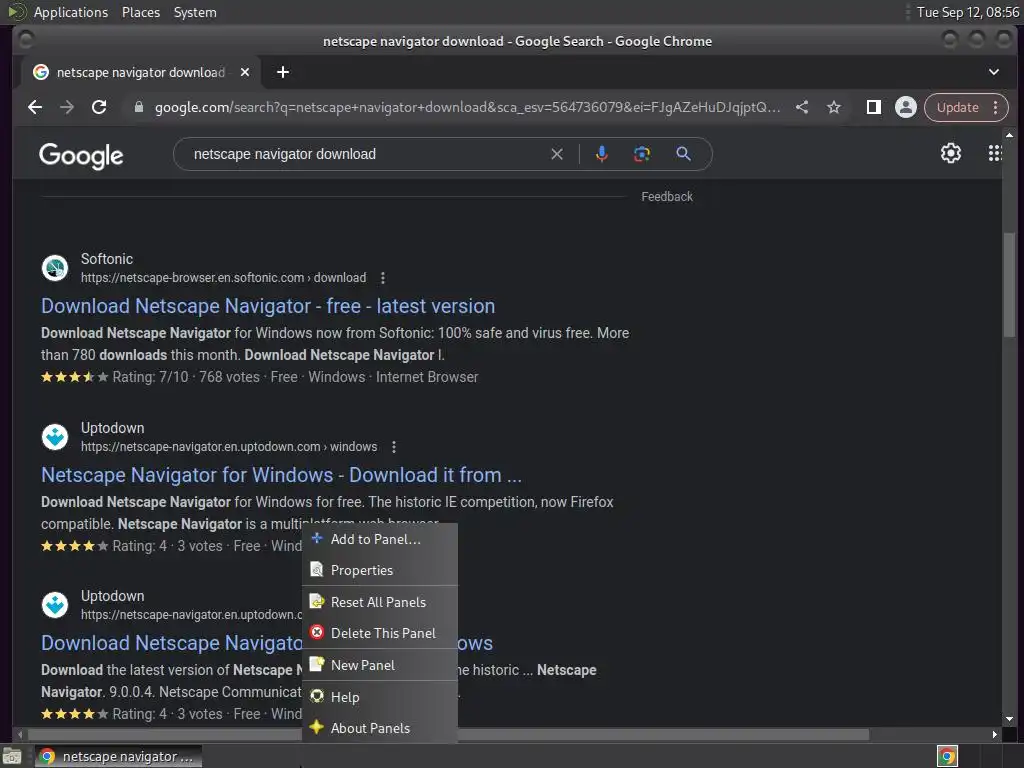The image size is (1024, 768).
Task: Reload the Google search page
Action: coord(99,107)
